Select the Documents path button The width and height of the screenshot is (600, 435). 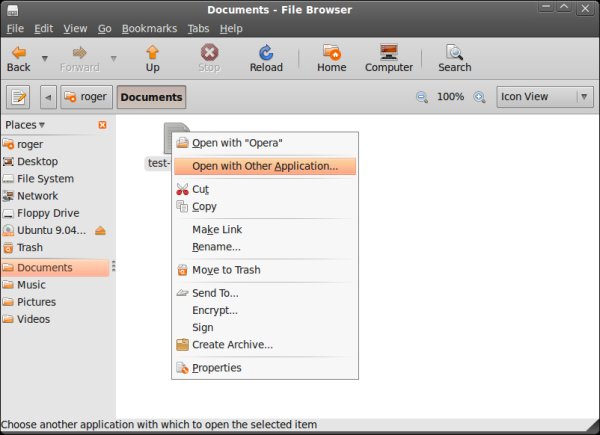point(152,97)
